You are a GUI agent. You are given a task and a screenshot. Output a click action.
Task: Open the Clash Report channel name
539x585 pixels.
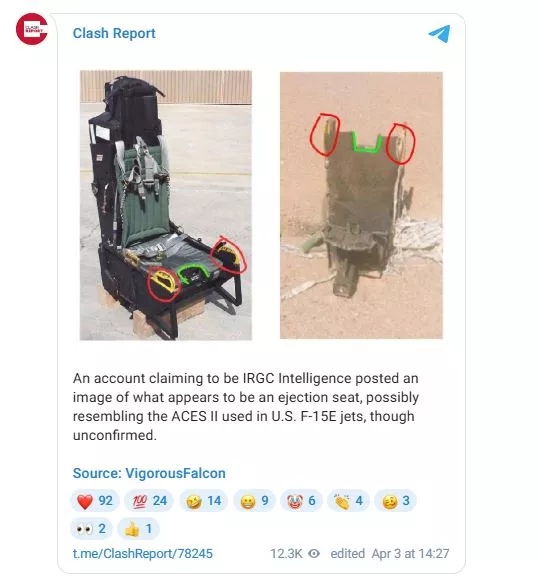coord(114,33)
